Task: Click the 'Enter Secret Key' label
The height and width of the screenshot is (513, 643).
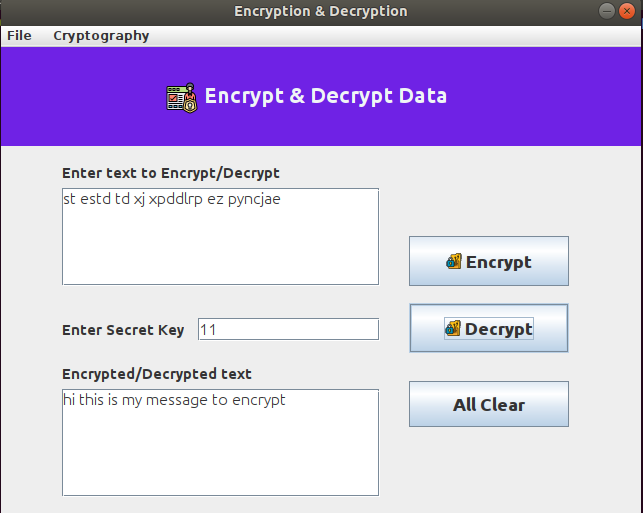Action: (123, 330)
